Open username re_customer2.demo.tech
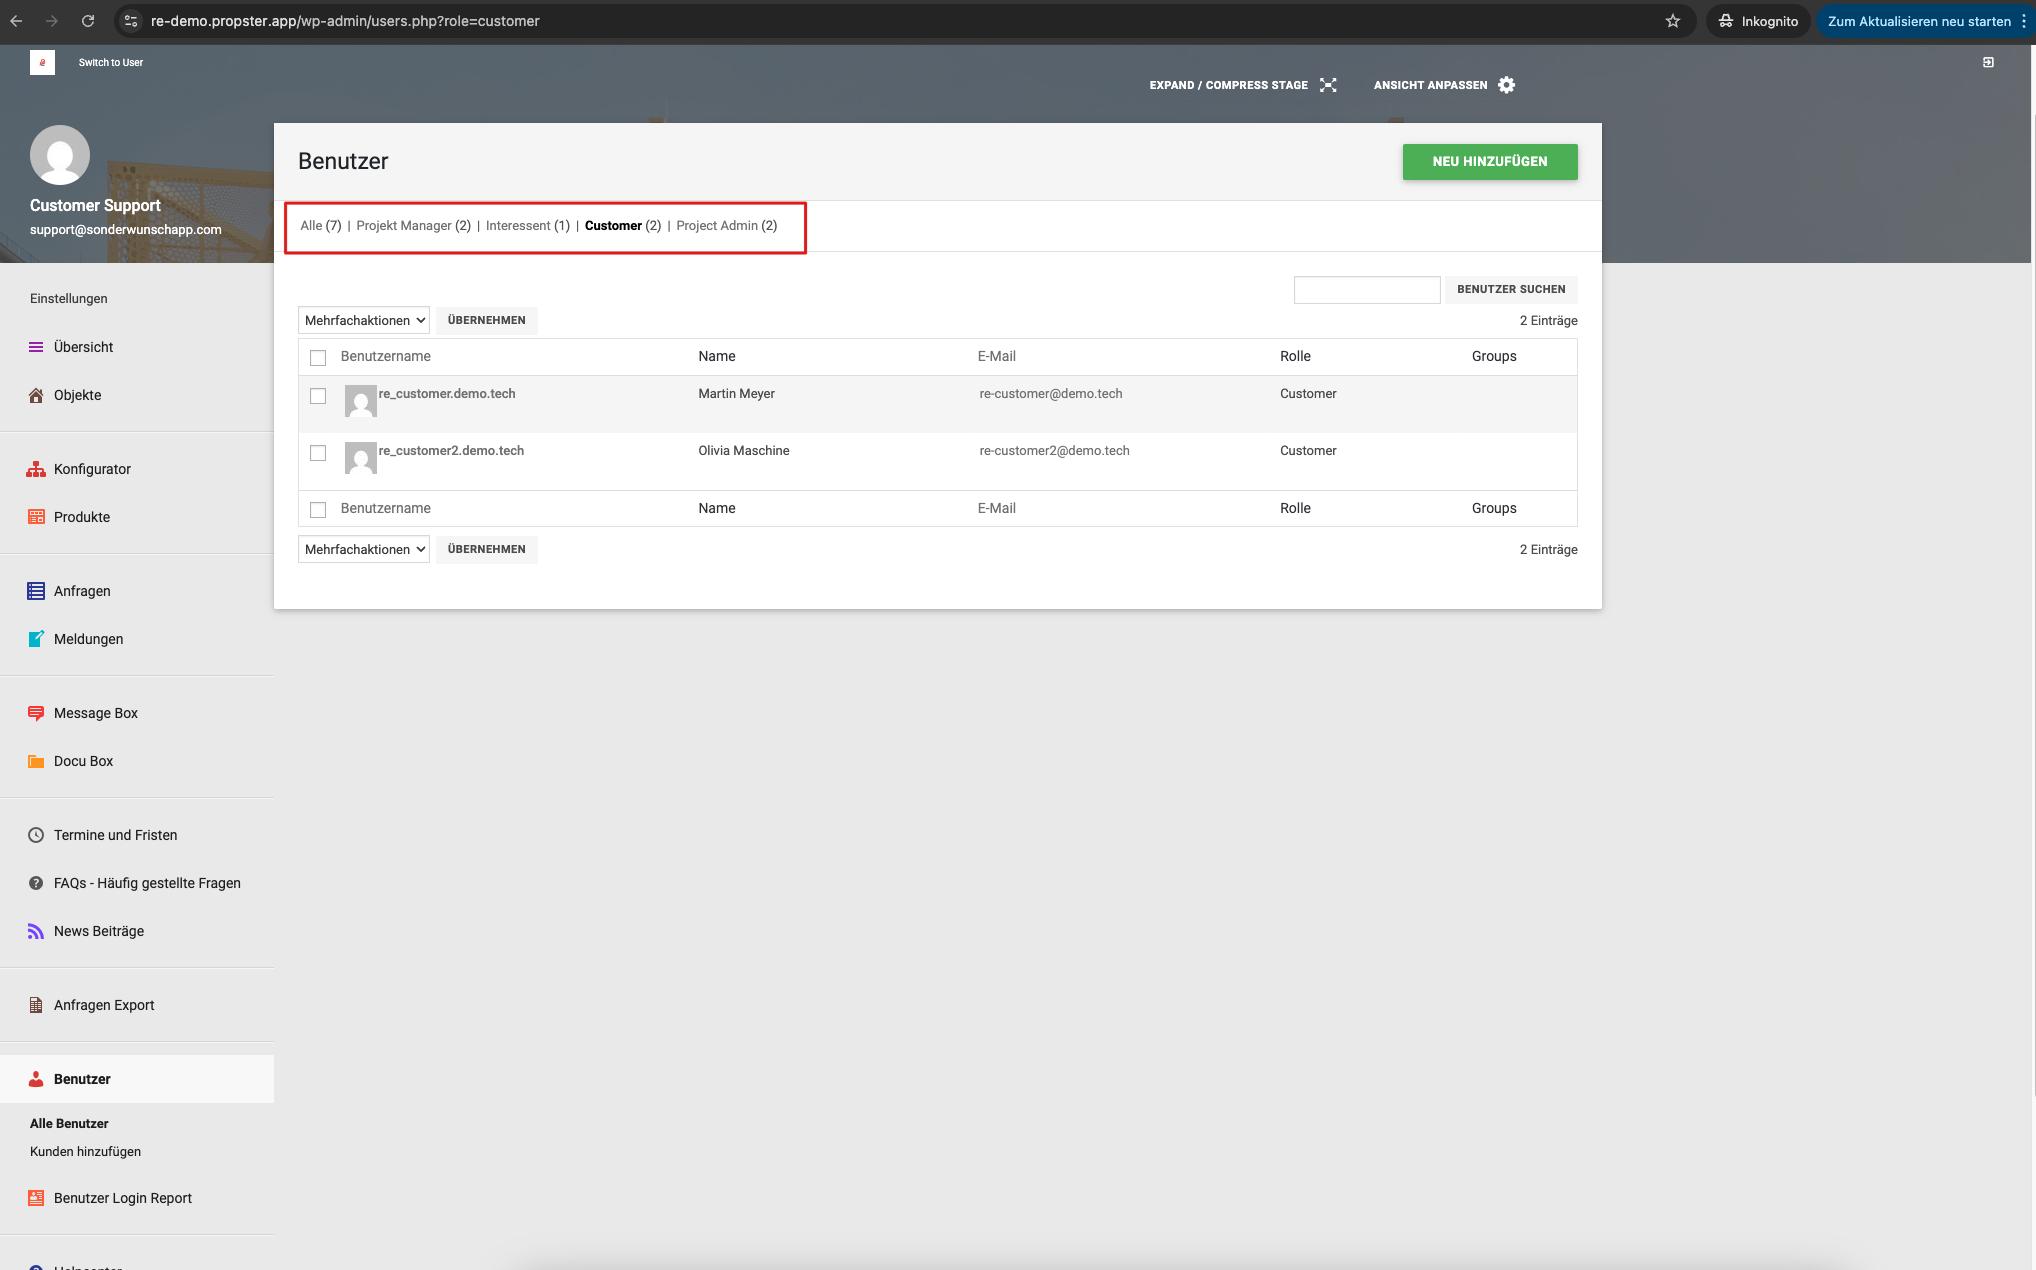Screen dimensions: 2036x1270 coord(451,451)
